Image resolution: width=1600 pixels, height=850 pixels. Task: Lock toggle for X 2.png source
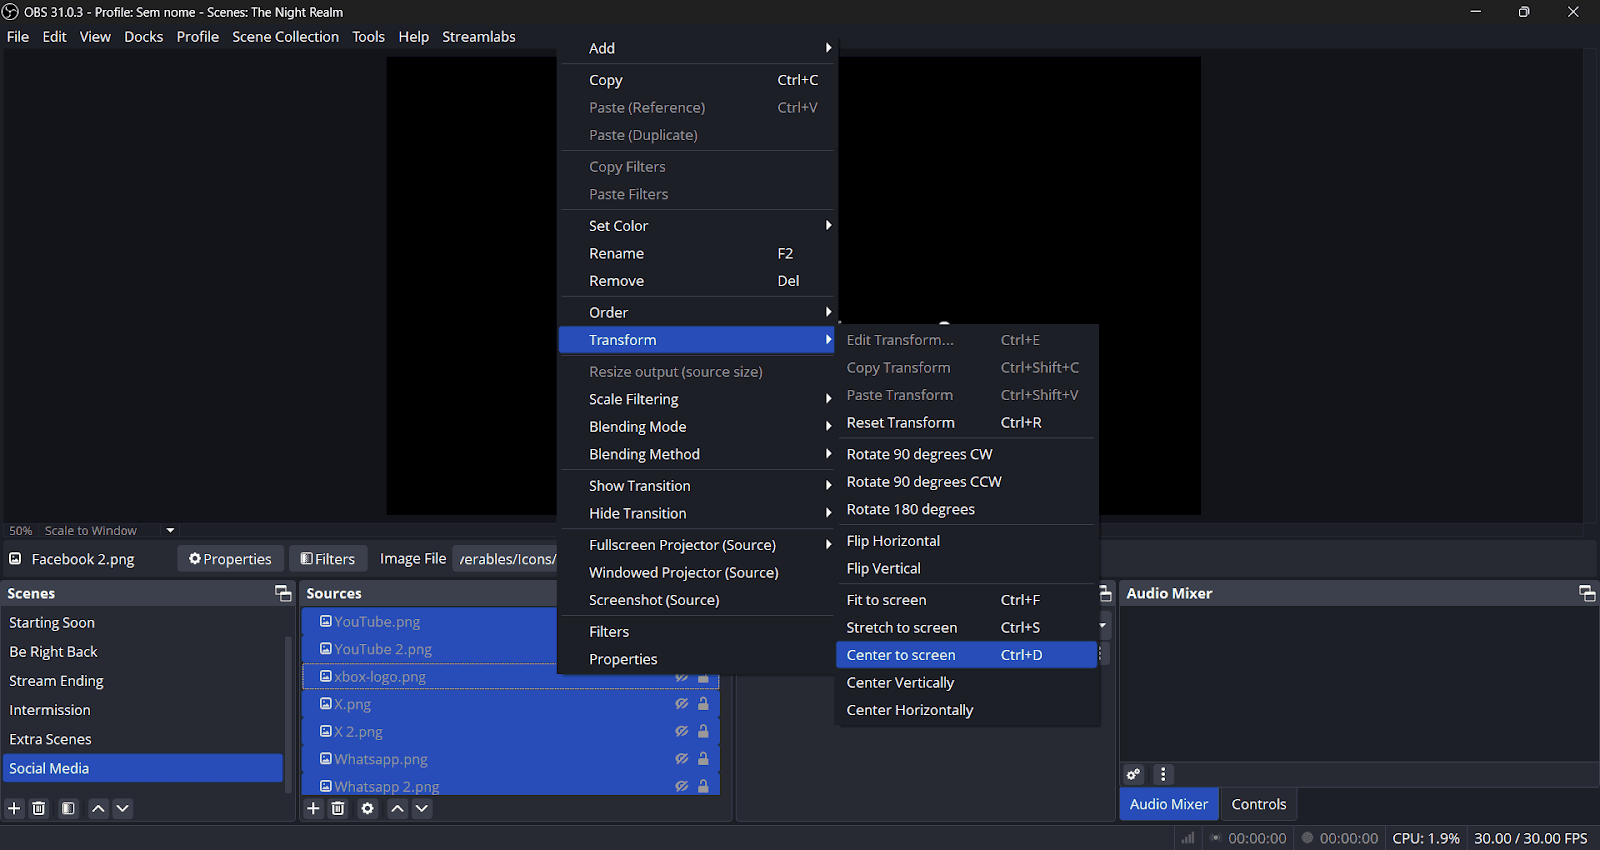pyautogui.click(x=703, y=731)
